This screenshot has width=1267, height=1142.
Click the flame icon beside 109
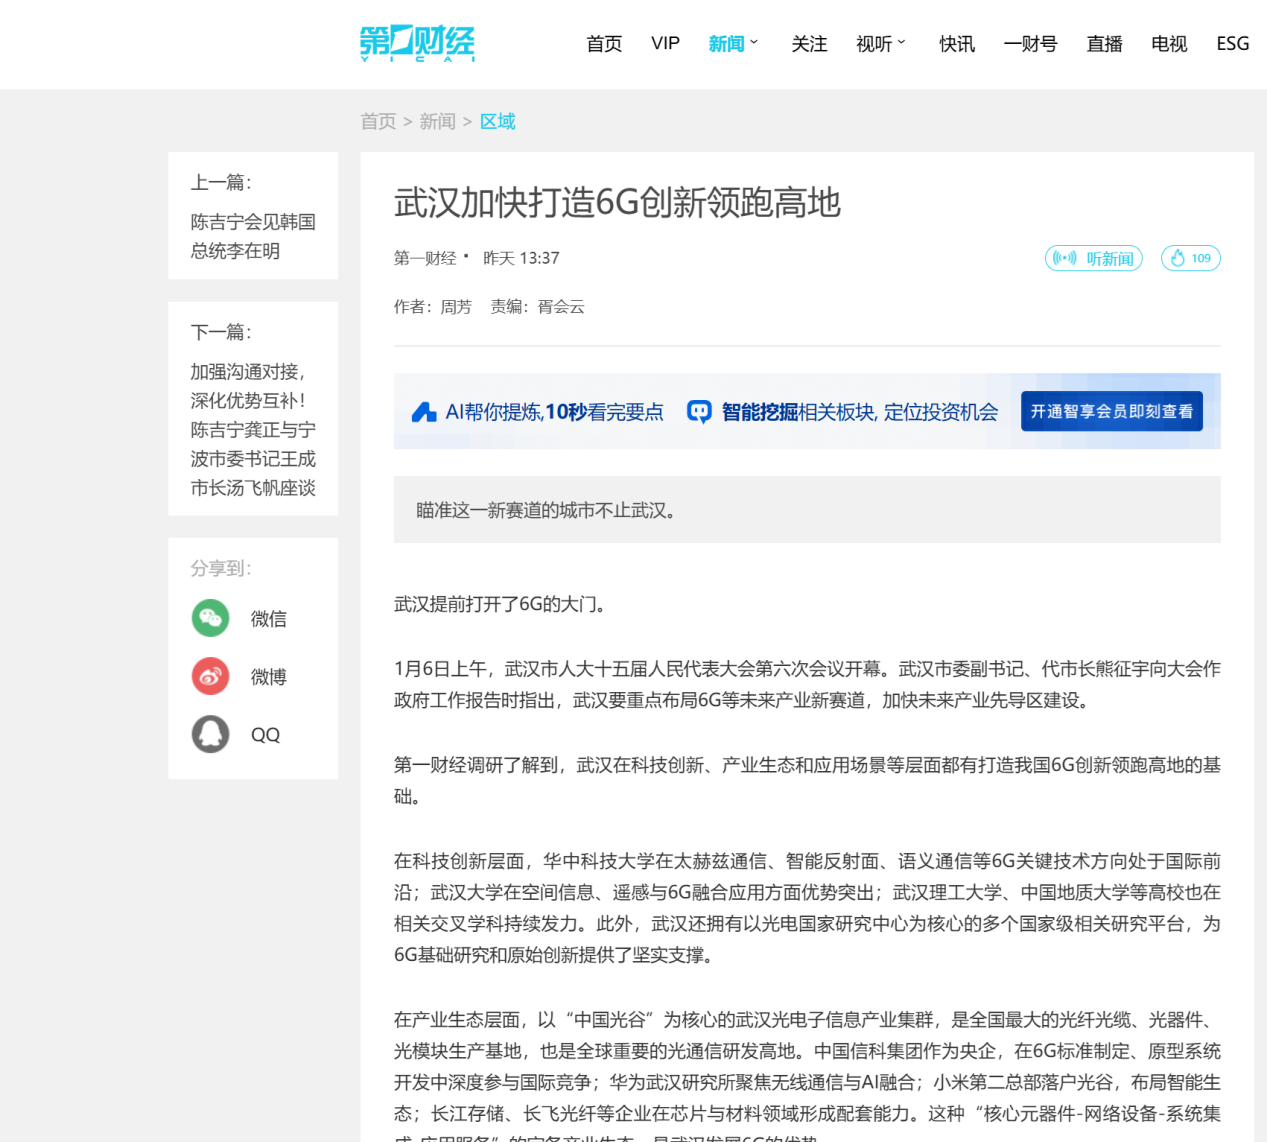point(1178,258)
